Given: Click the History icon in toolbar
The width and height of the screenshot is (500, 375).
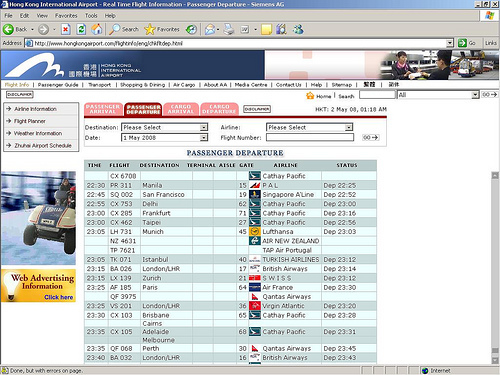Looking at the screenshot, I should pyautogui.click(x=191, y=29).
